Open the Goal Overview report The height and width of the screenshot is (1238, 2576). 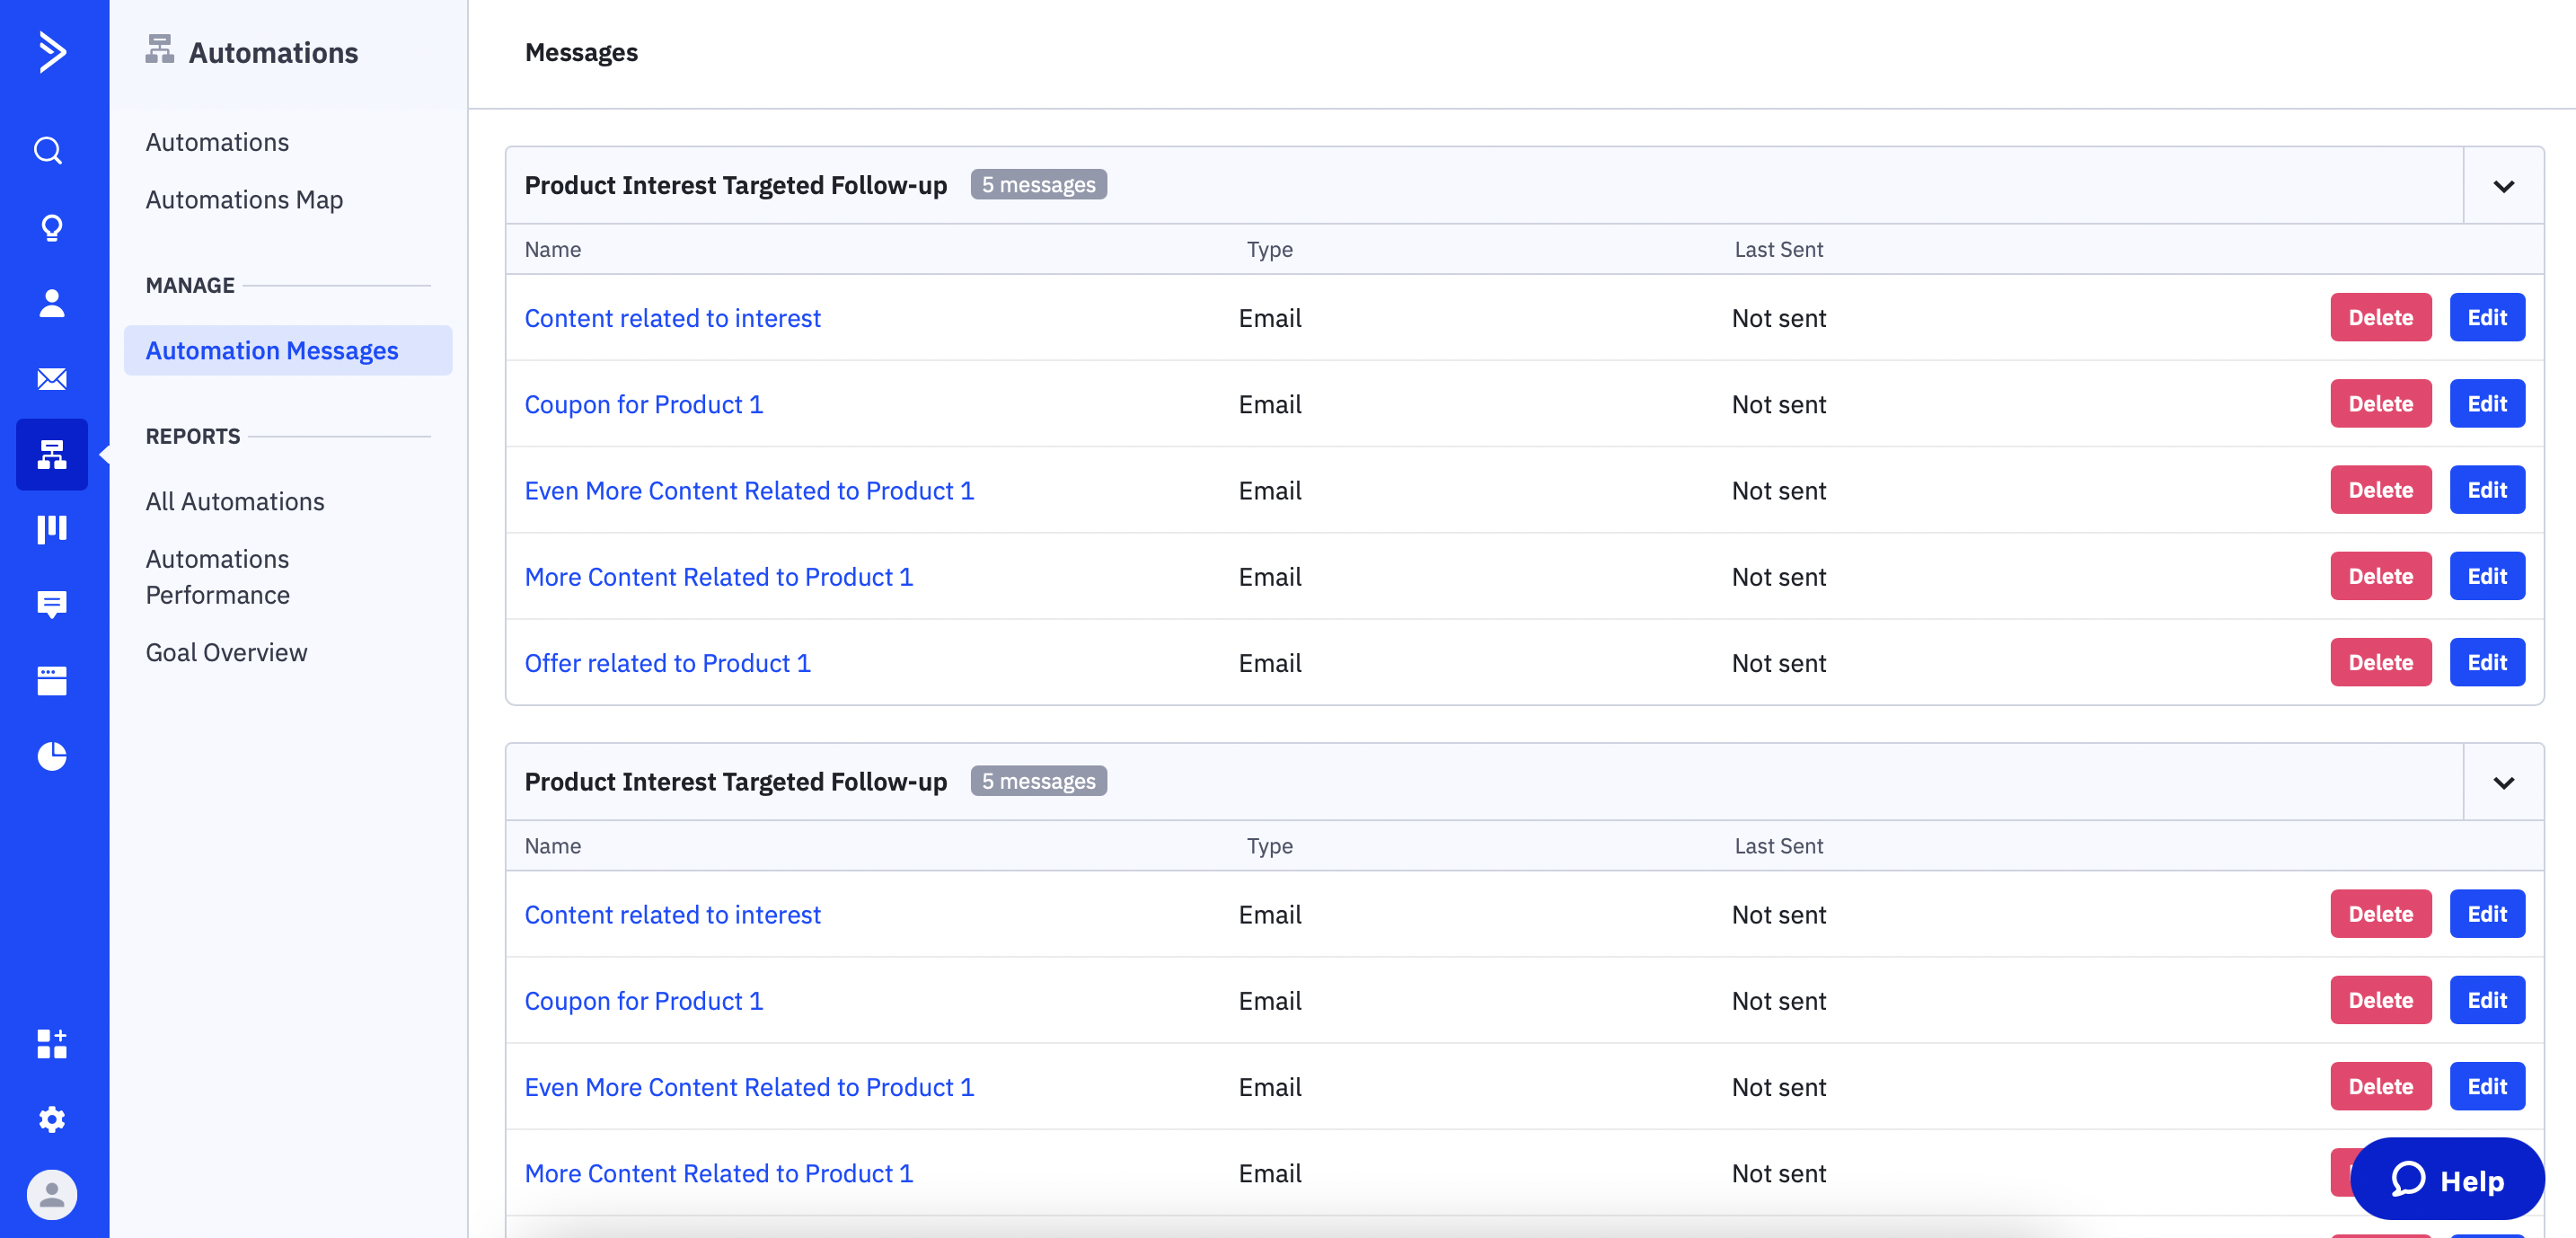tap(226, 653)
